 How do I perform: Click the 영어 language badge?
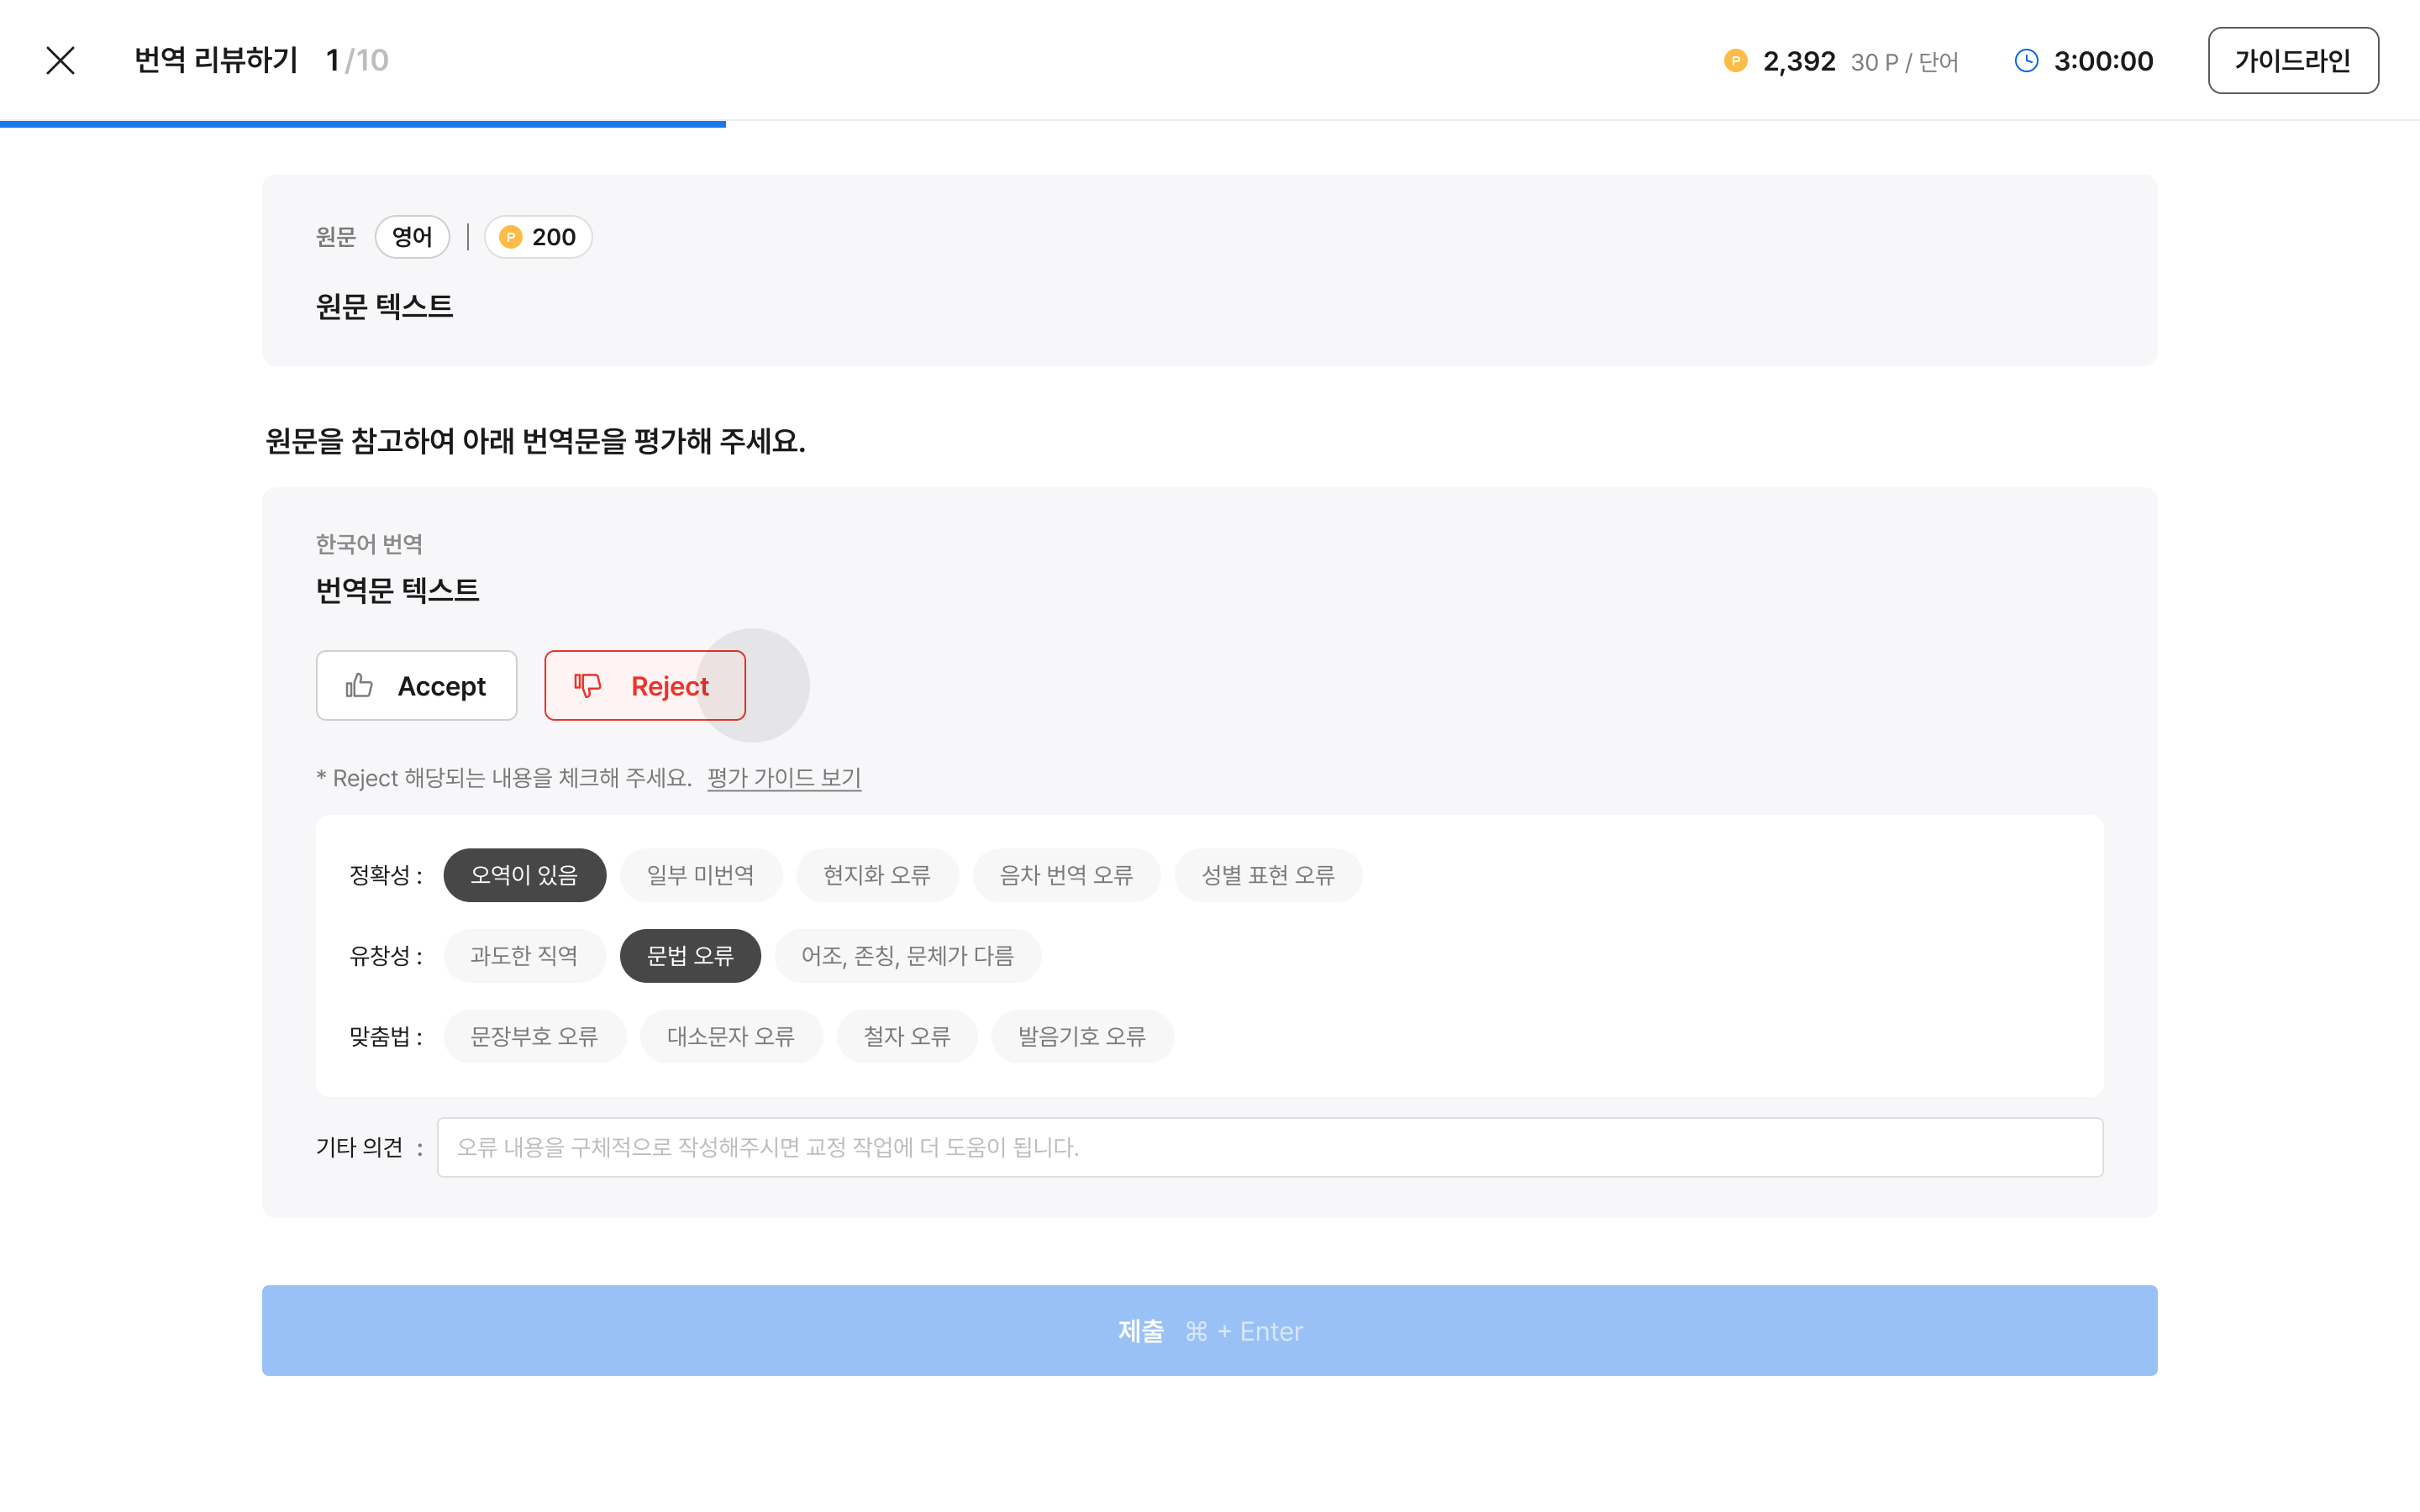pos(412,237)
